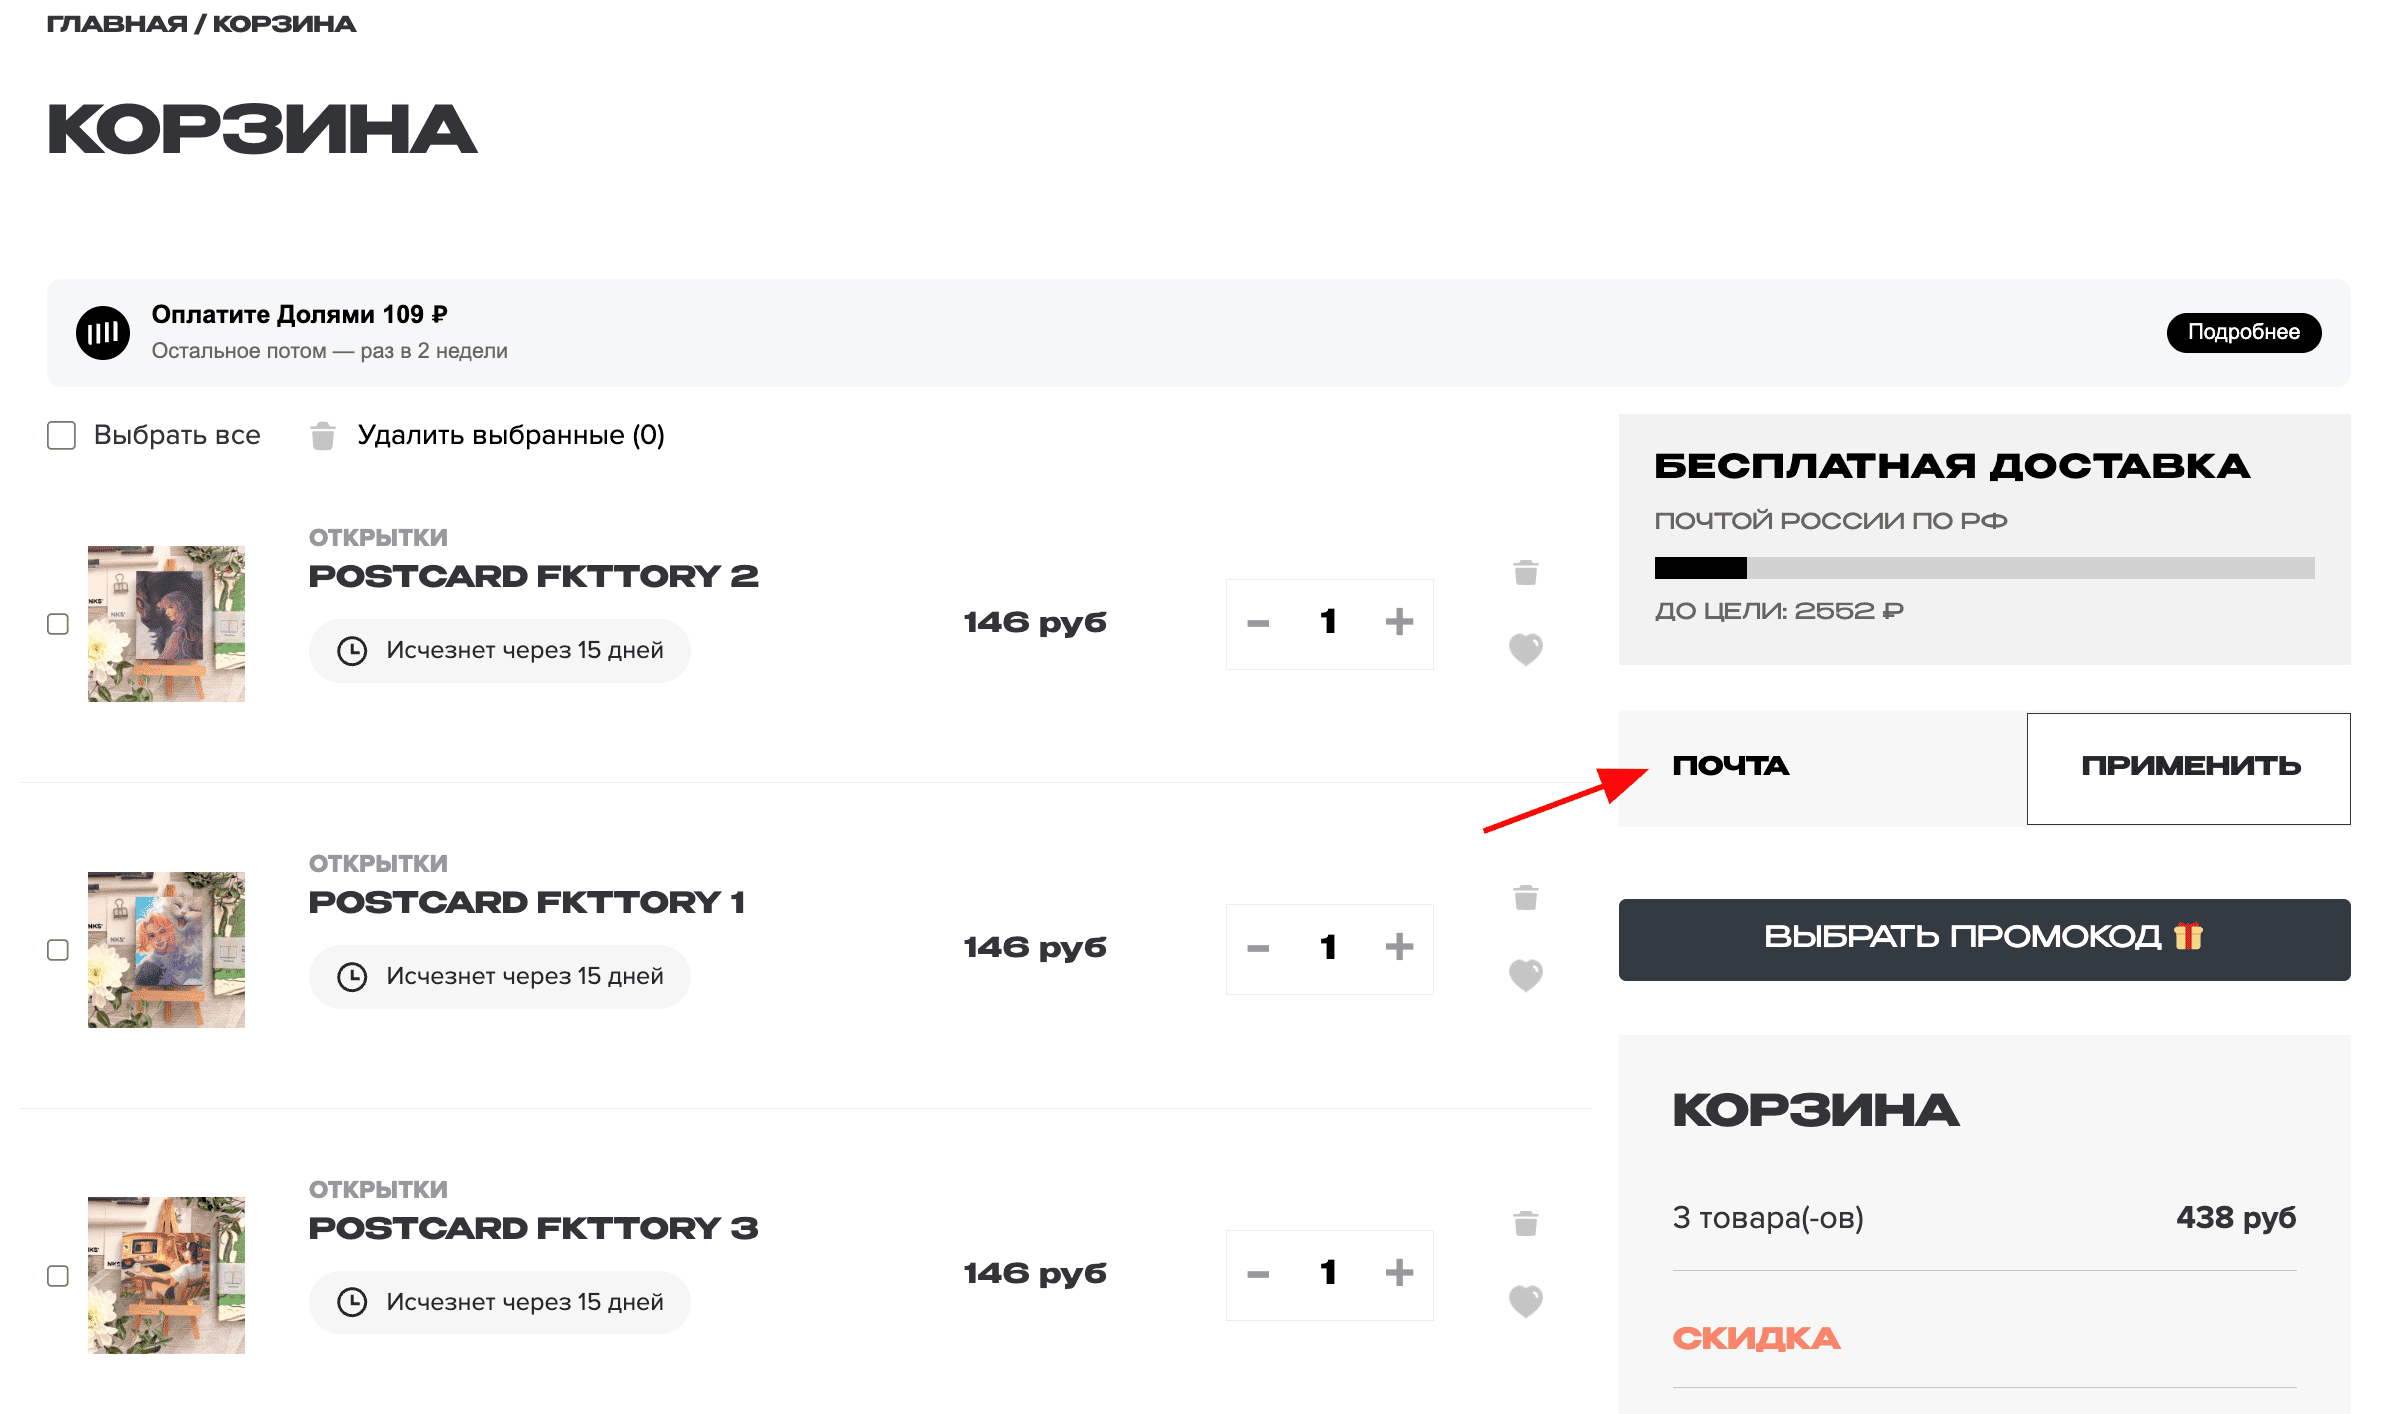Increase quantity of POSTCARD FKTTORY 2
This screenshot has width=2403, height=1414.
(1400, 621)
